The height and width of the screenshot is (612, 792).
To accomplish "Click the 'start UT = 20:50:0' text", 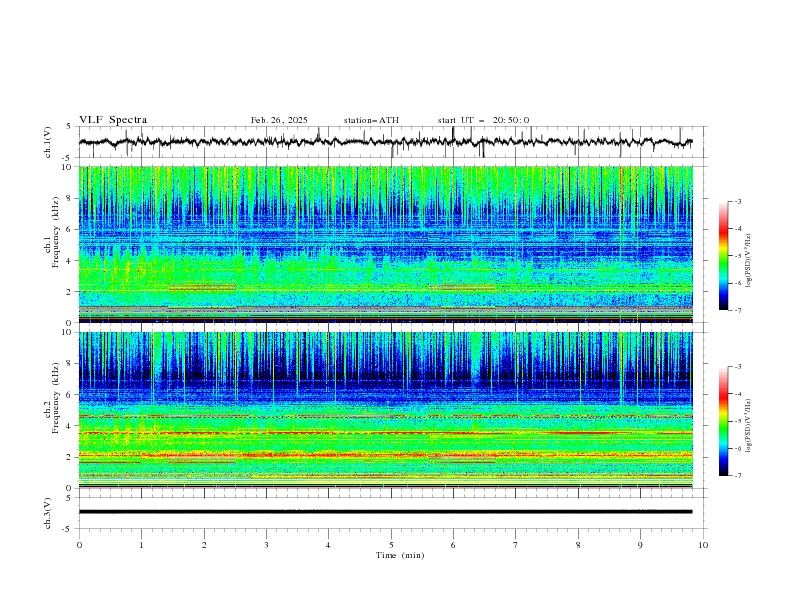I will [x=483, y=120].
